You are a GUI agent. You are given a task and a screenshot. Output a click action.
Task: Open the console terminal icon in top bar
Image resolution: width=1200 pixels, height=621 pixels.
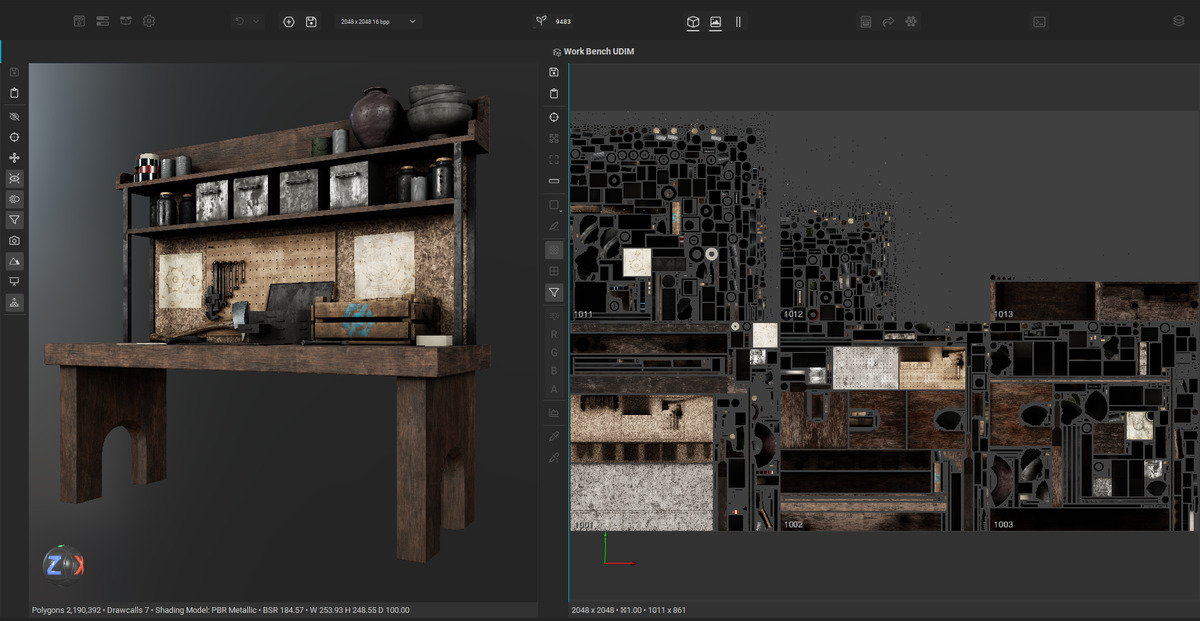pos(1039,21)
